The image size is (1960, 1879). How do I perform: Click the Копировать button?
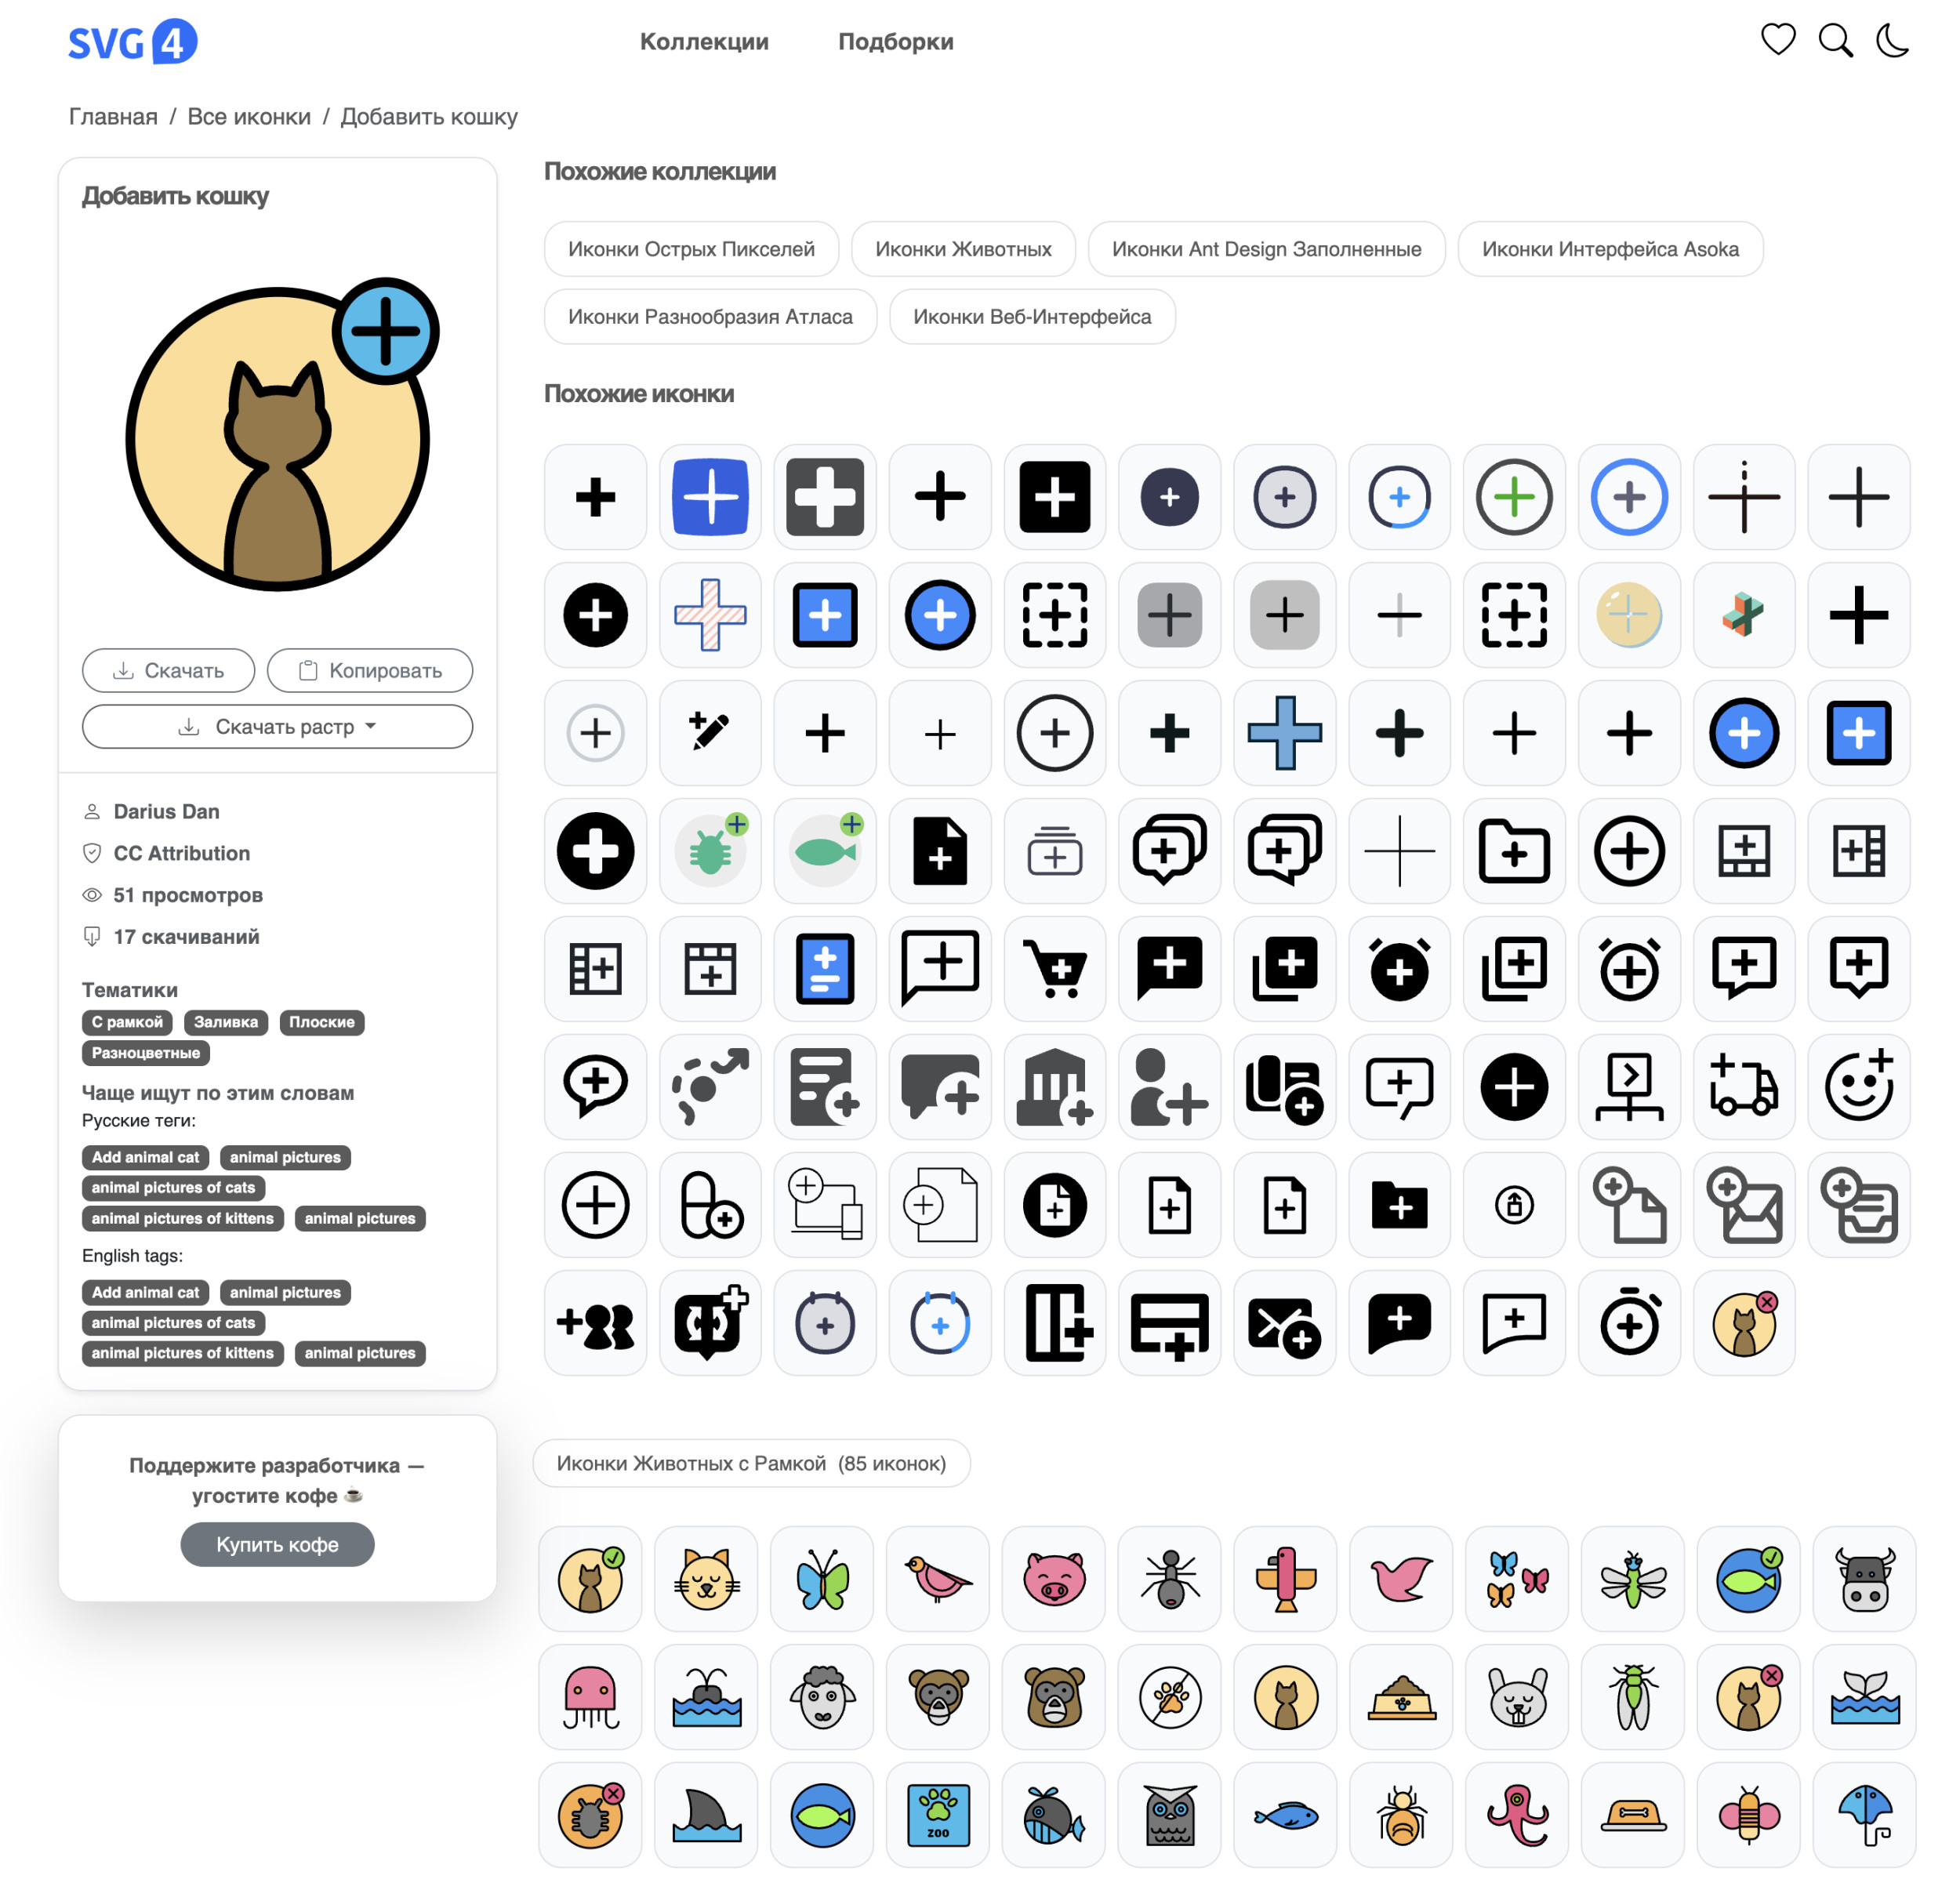pyautogui.click(x=369, y=670)
